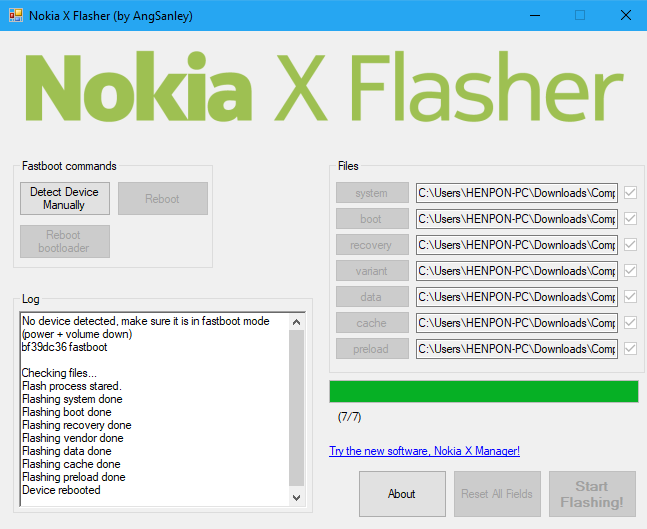Focus the preload file path field
Image resolution: width=647 pixels, height=529 pixels.
[x=517, y=349]
